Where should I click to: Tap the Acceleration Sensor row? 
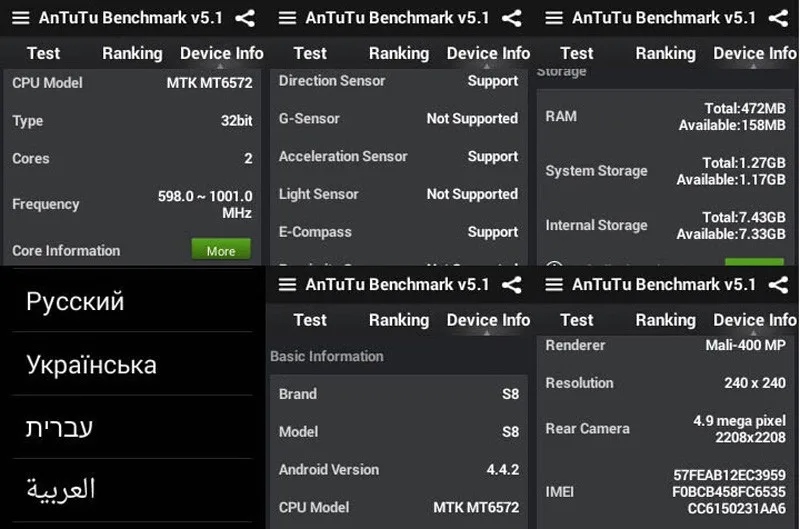pos(398,156)
